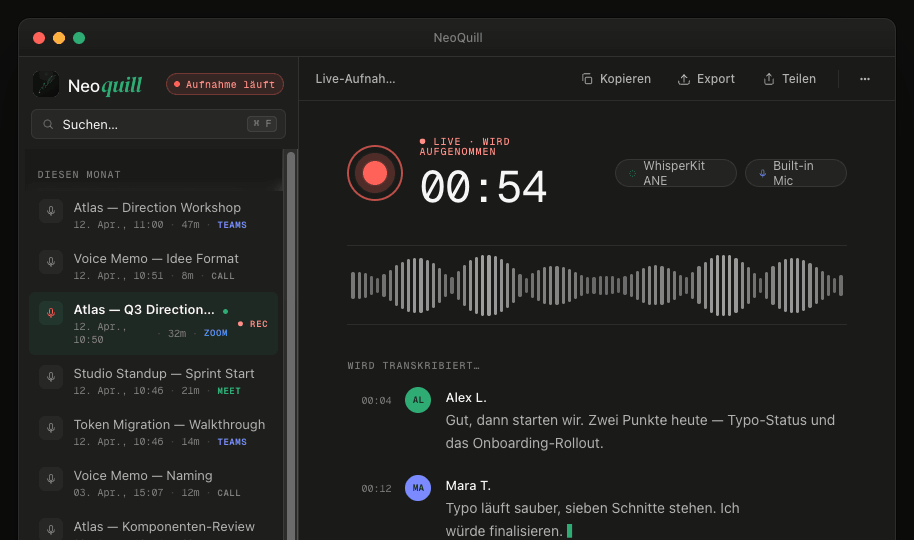Click the AL speaker avatar

[x=418, y=400]
